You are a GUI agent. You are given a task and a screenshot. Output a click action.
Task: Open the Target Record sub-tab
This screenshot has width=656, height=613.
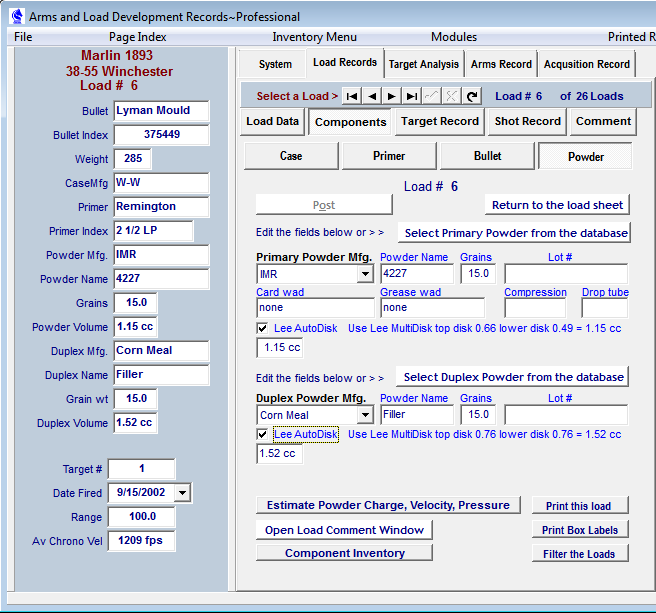439,121
